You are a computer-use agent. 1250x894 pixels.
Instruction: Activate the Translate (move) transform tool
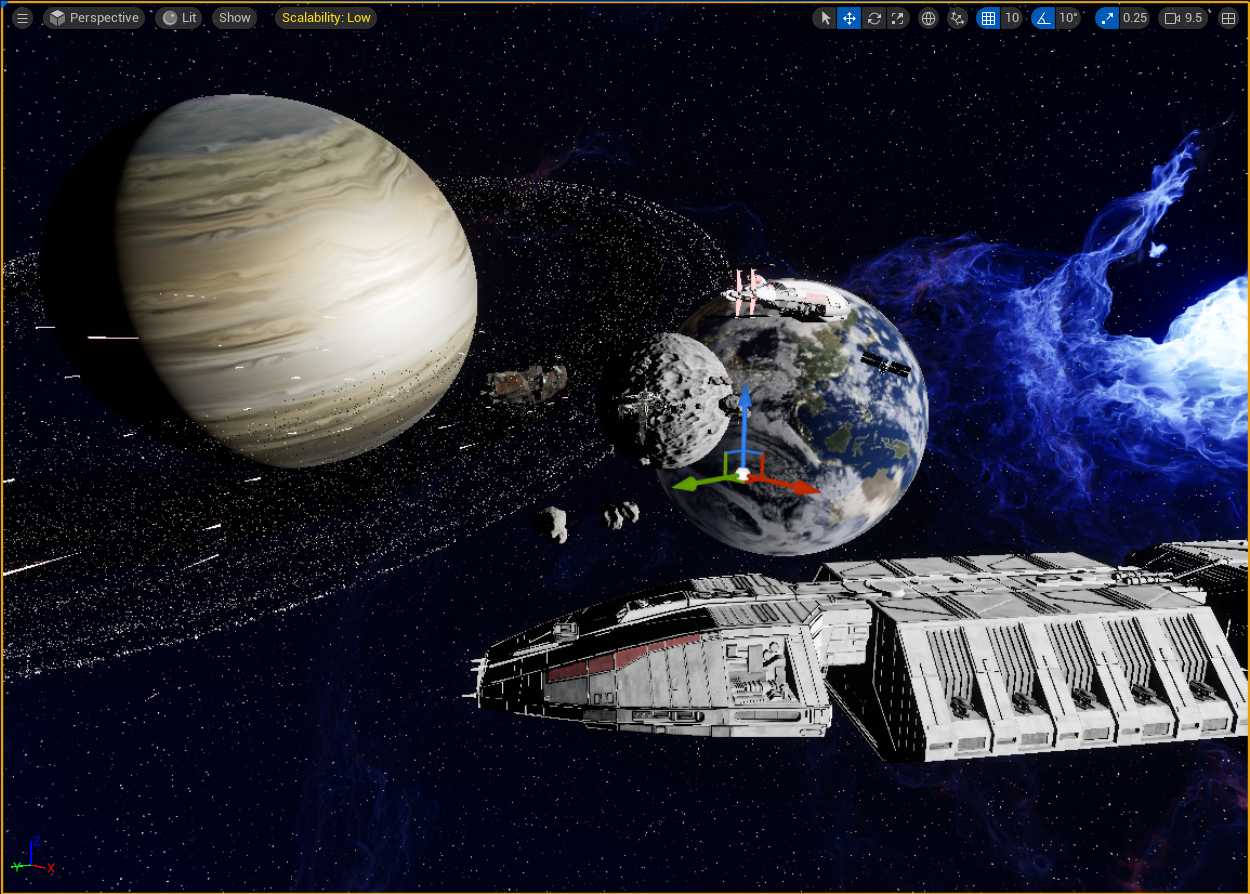pos(849,18)
